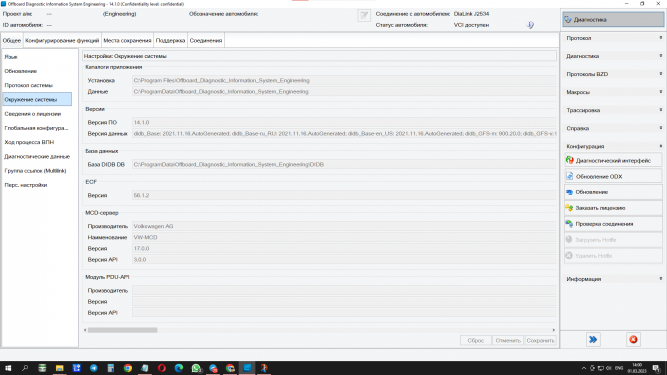This screenshot has height=375, width=667.
Task: Switch to Конфигурирование функций tab
Action: (x=62, y=40)
